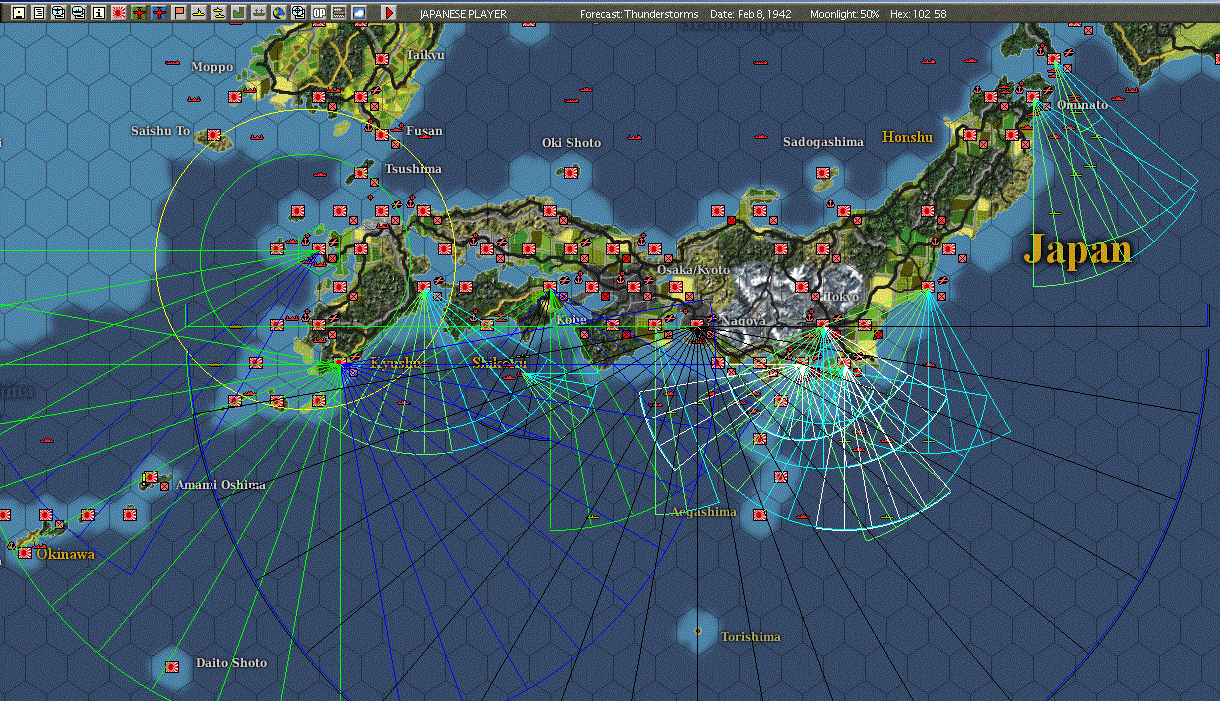Open the weather cloud icon
The image size is (1220, 701).
(x=358, y=13)
